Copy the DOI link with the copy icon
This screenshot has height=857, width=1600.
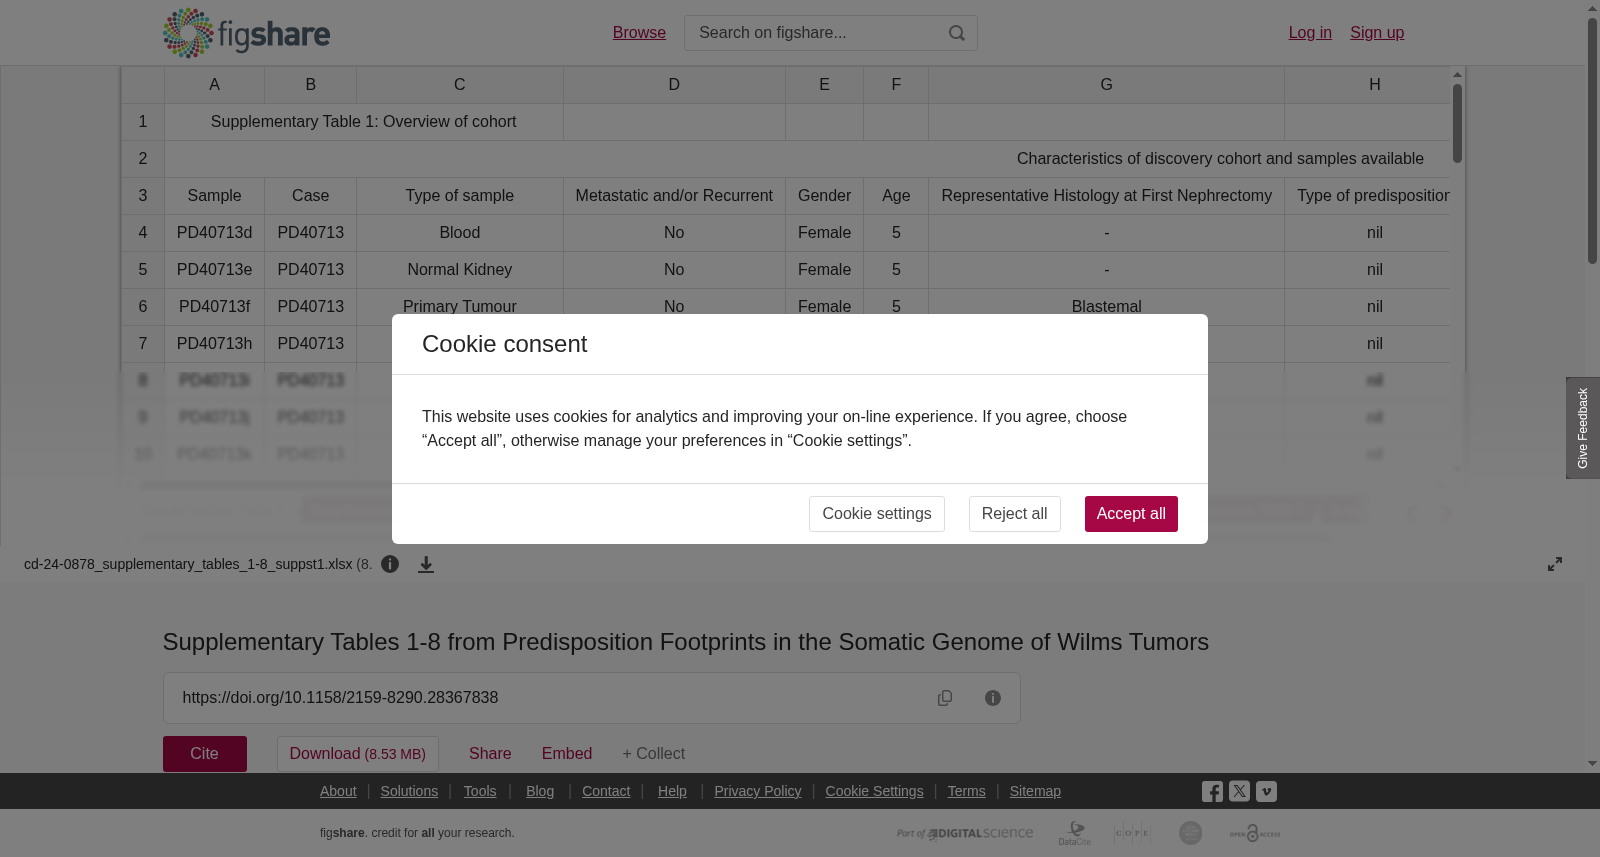point(945,698)
